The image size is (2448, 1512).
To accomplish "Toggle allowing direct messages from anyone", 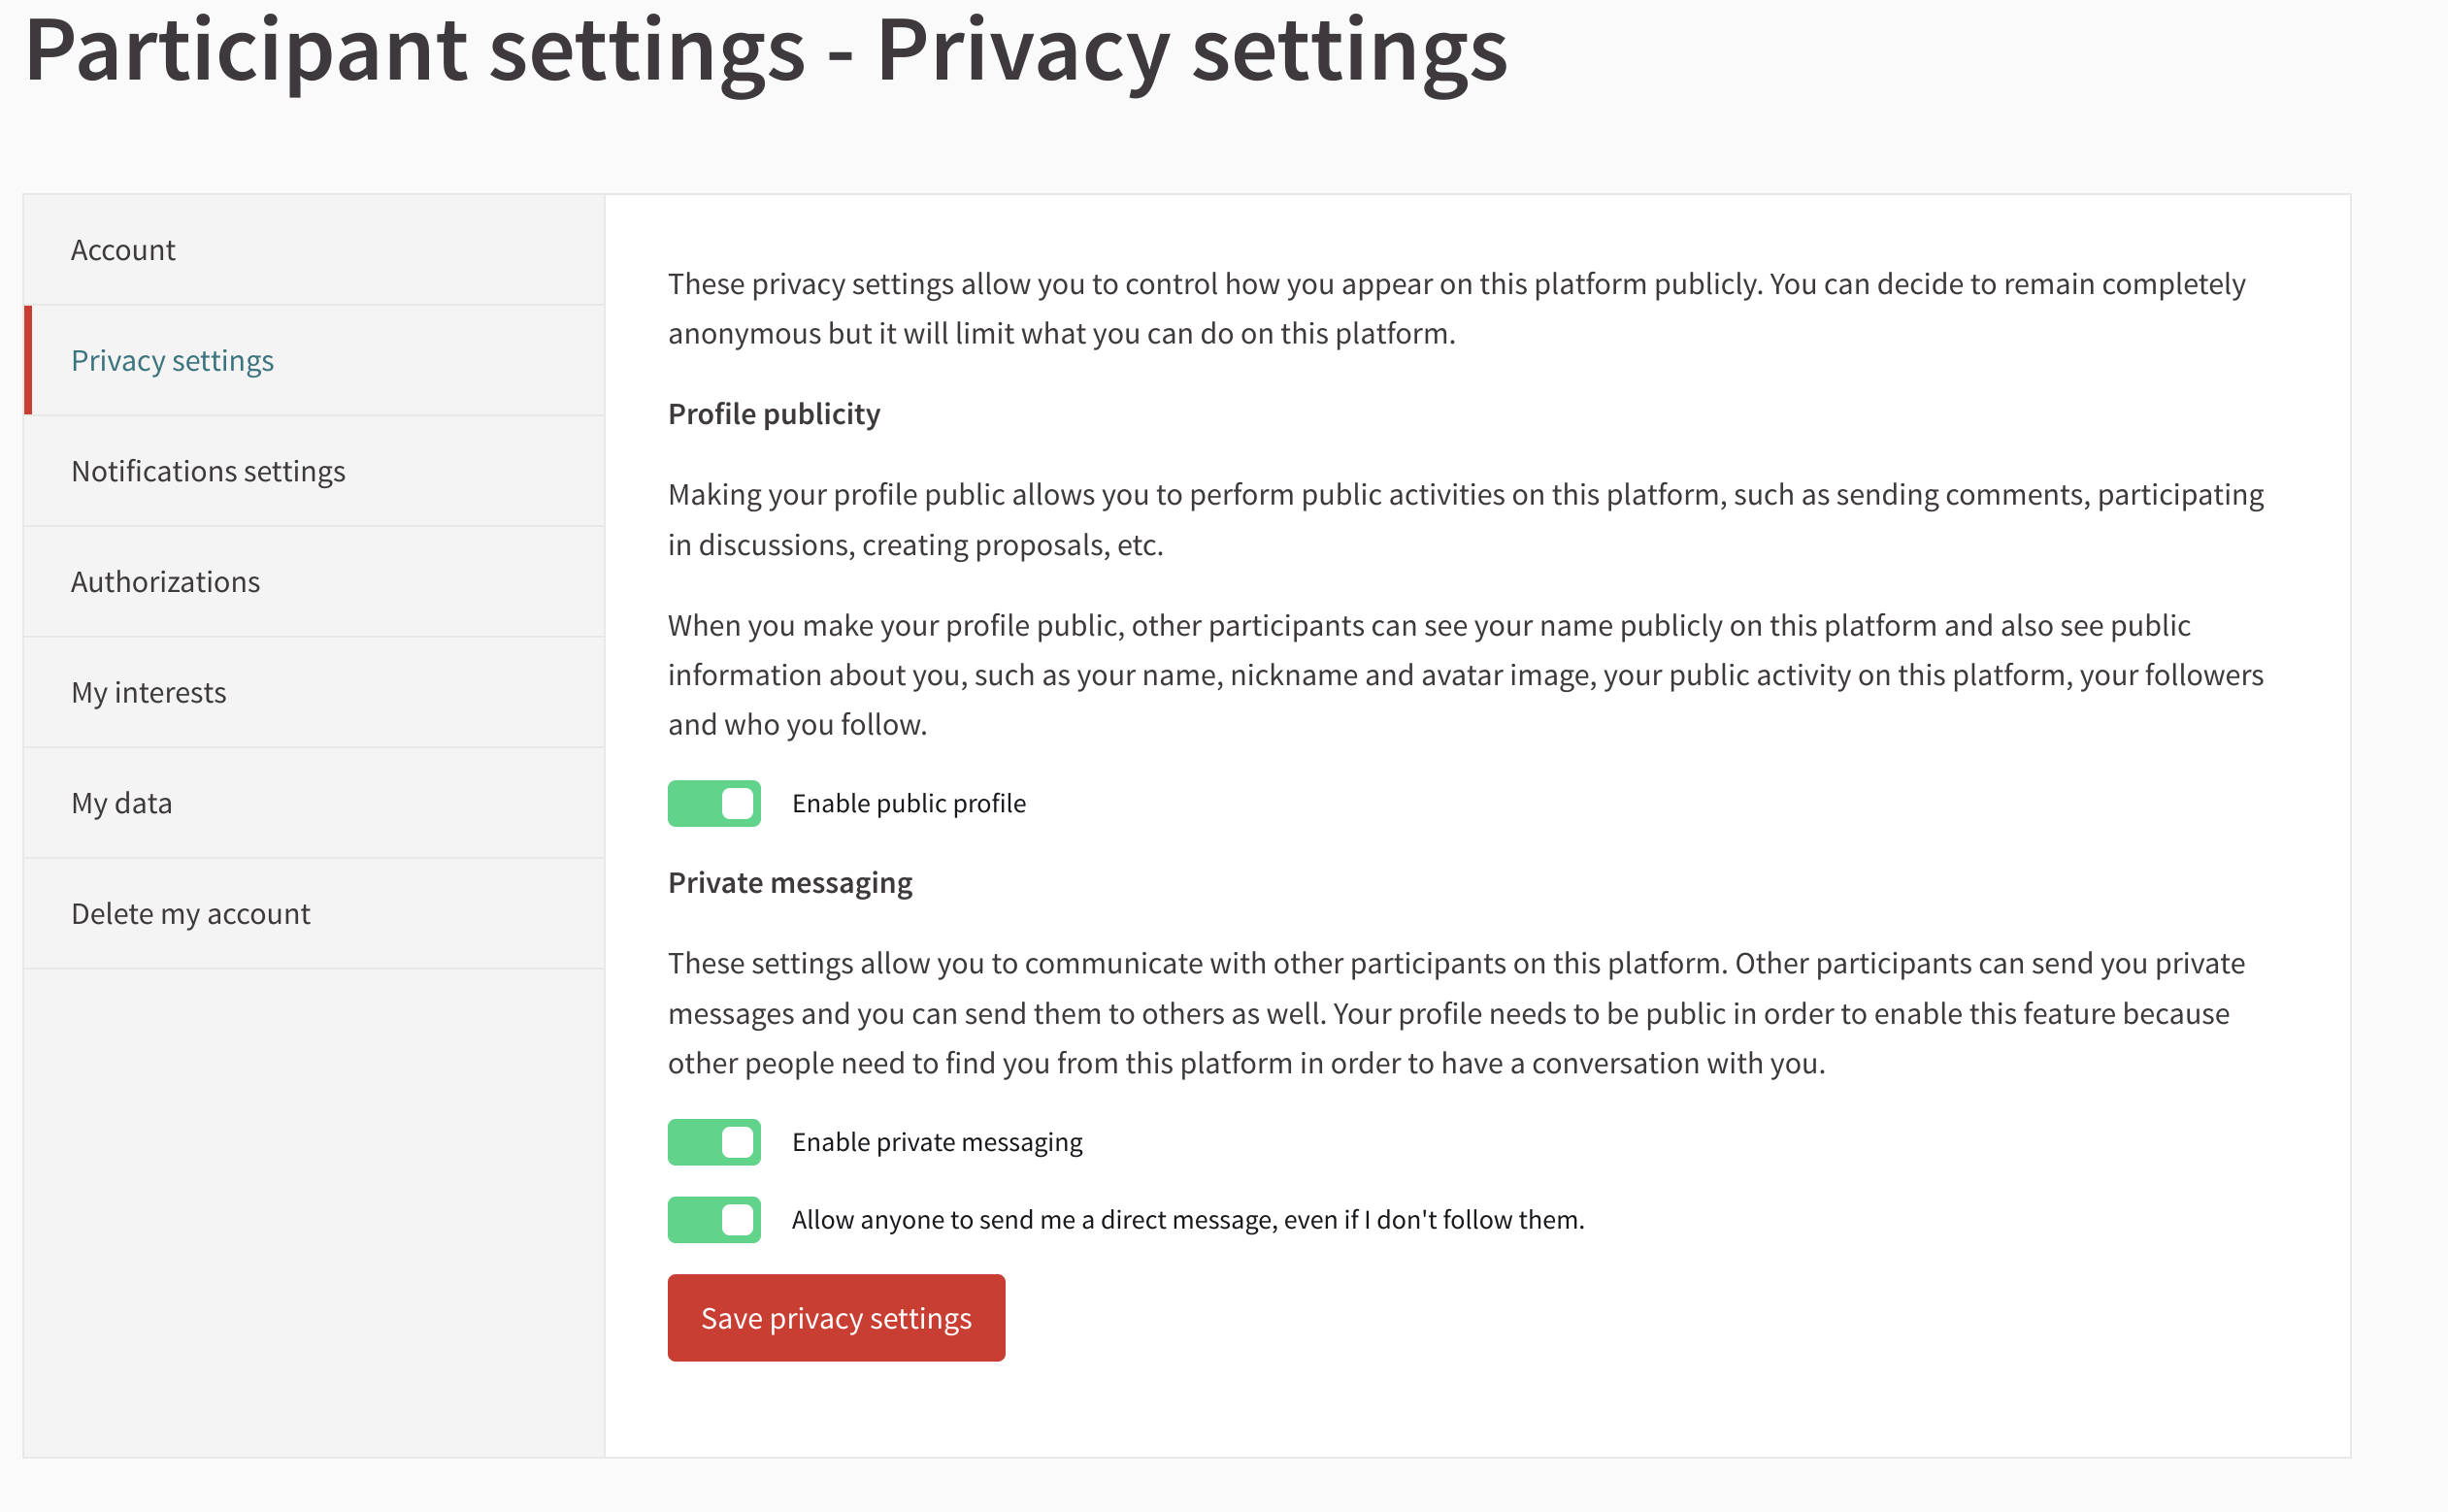I will [714, 1219].
